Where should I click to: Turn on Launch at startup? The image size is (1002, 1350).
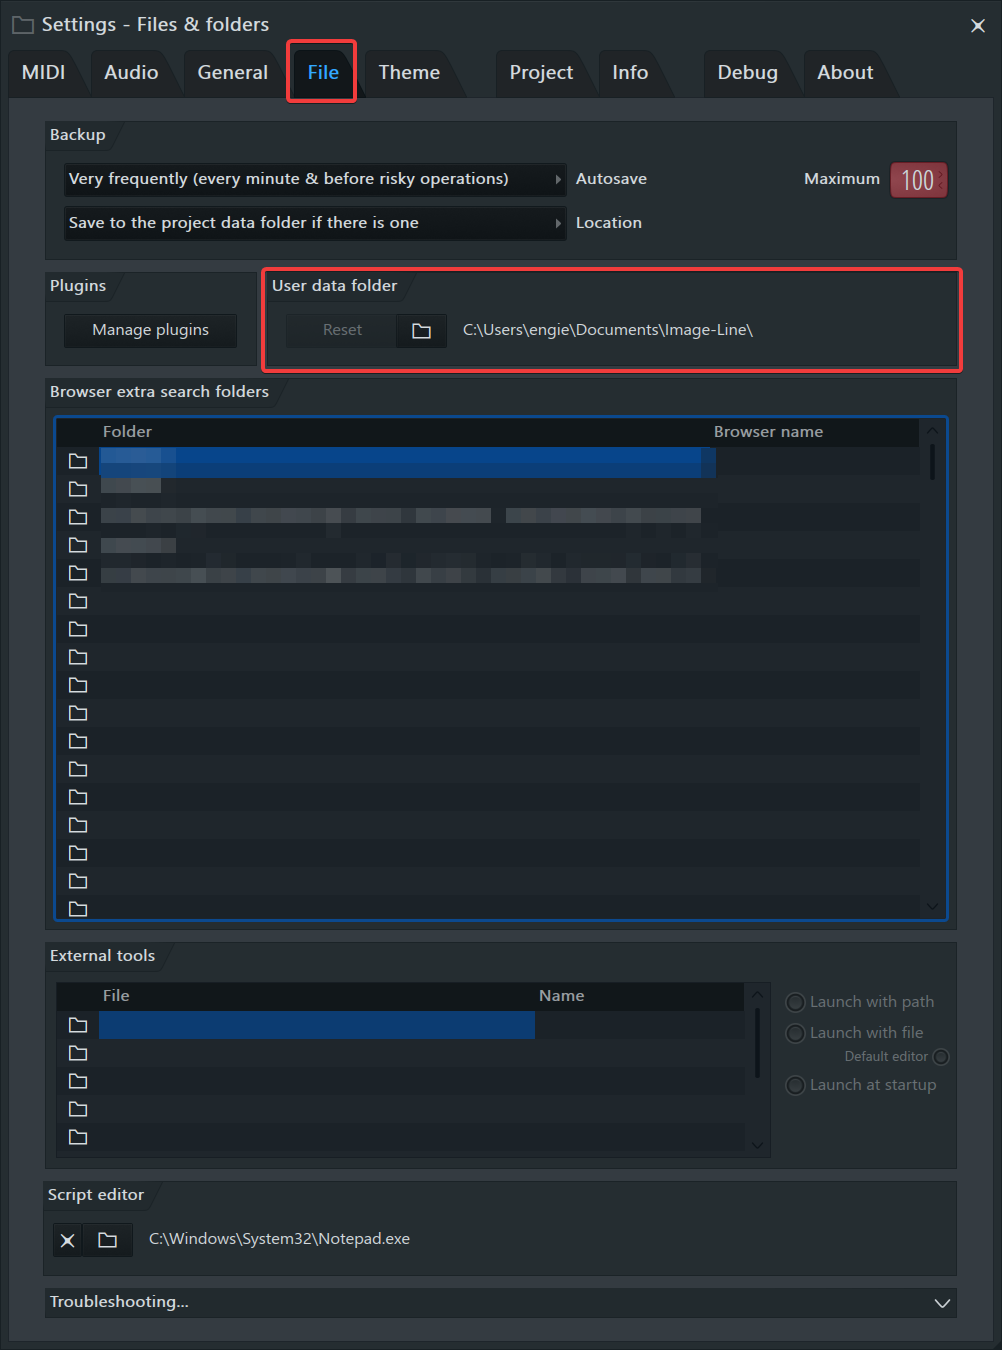[795, 1085]
